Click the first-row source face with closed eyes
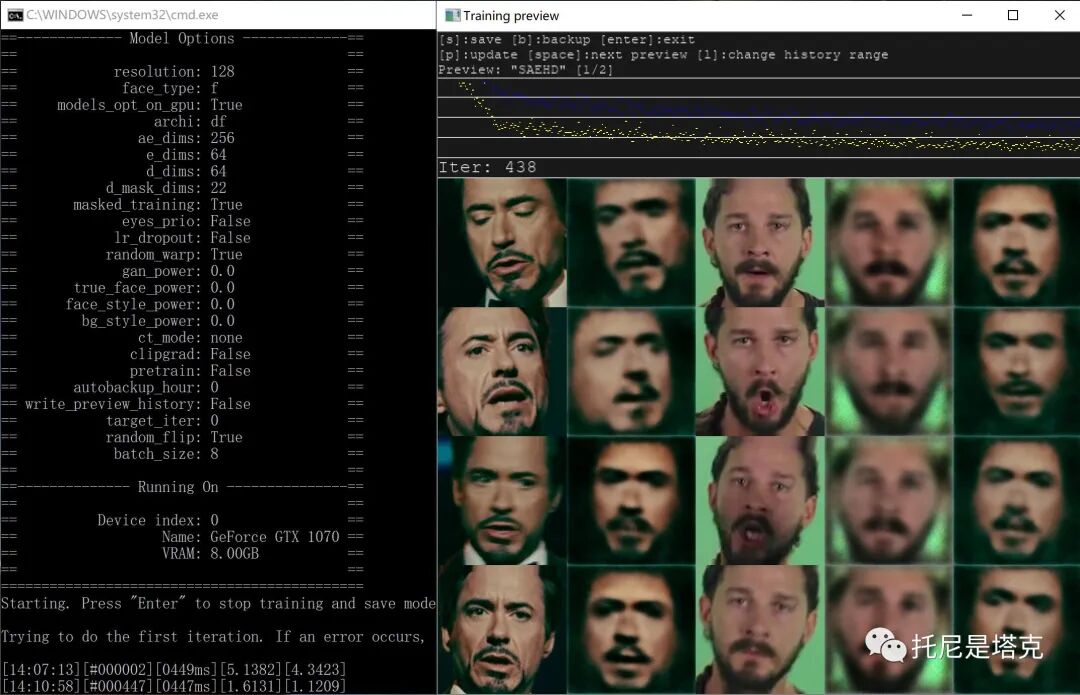Screen dimensions: 1080x695 502,242
